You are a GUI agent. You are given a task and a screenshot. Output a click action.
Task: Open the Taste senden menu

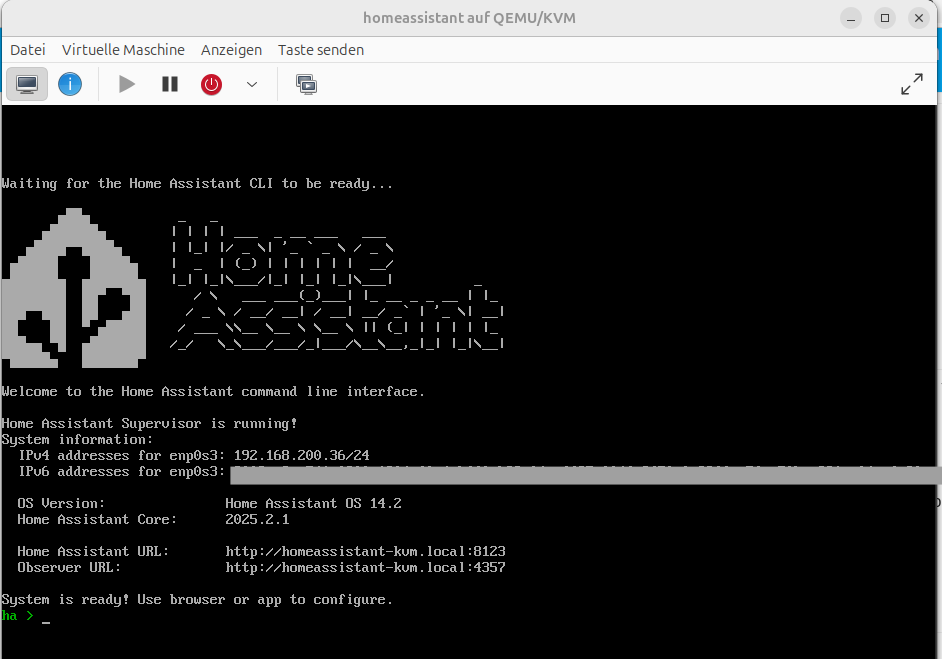(x=321, y=50)
